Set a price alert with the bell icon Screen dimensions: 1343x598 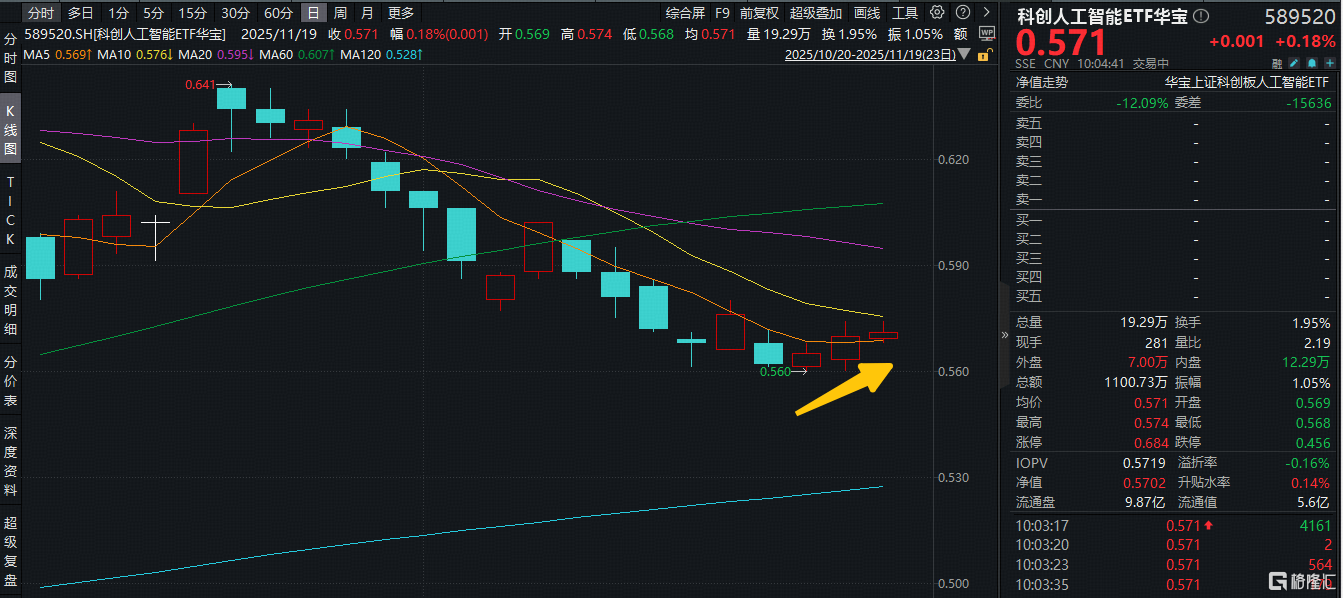[x=1309, y=63]
